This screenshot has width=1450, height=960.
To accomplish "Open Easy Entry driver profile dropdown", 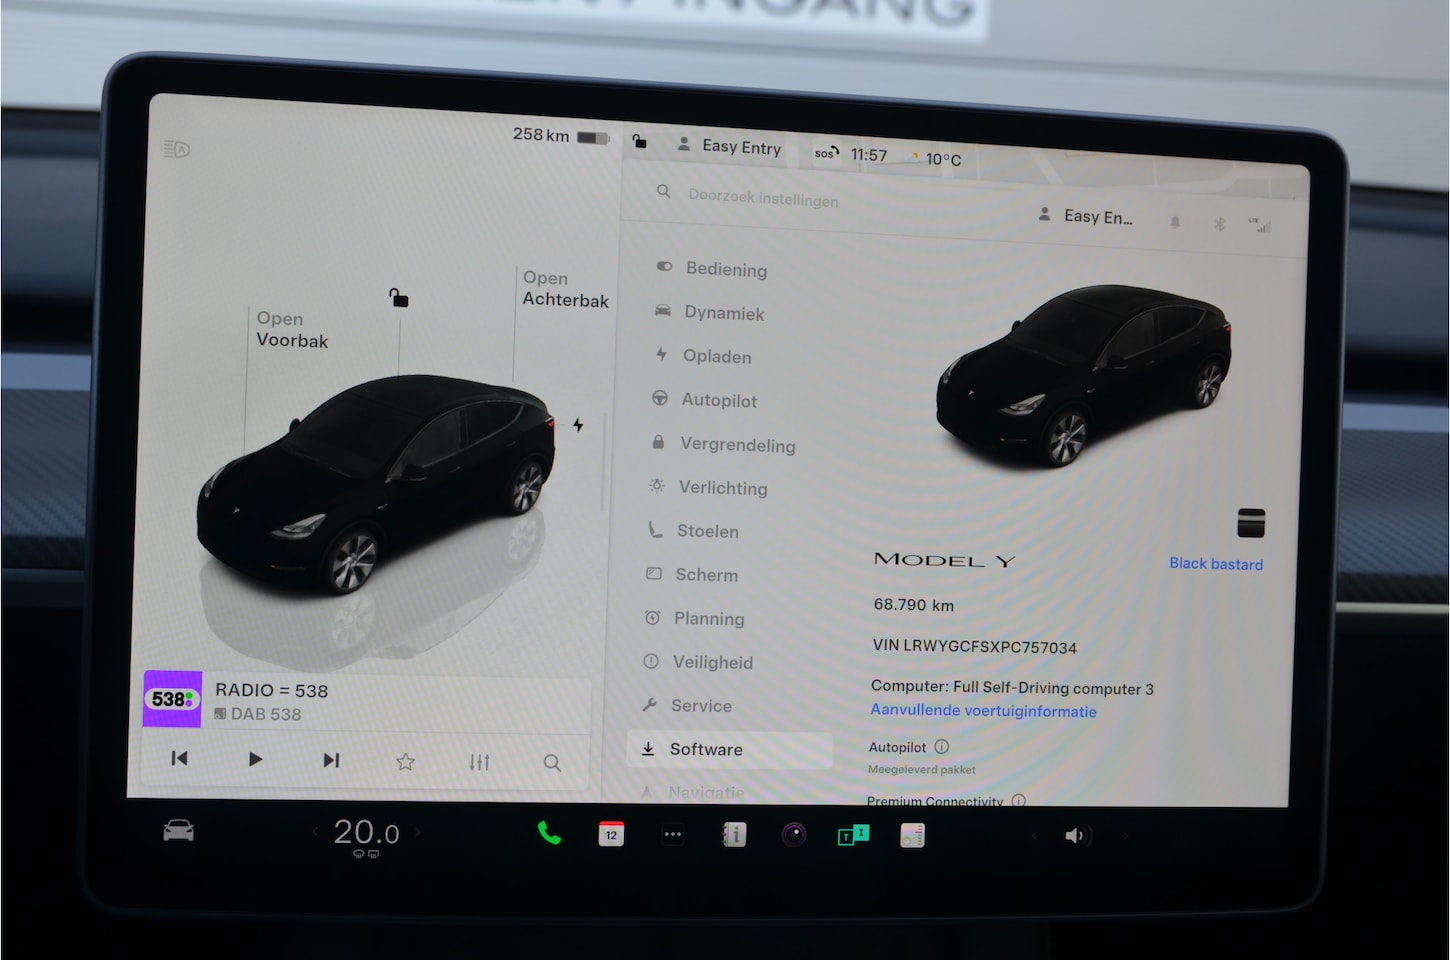I will click(x=730, y=146).
